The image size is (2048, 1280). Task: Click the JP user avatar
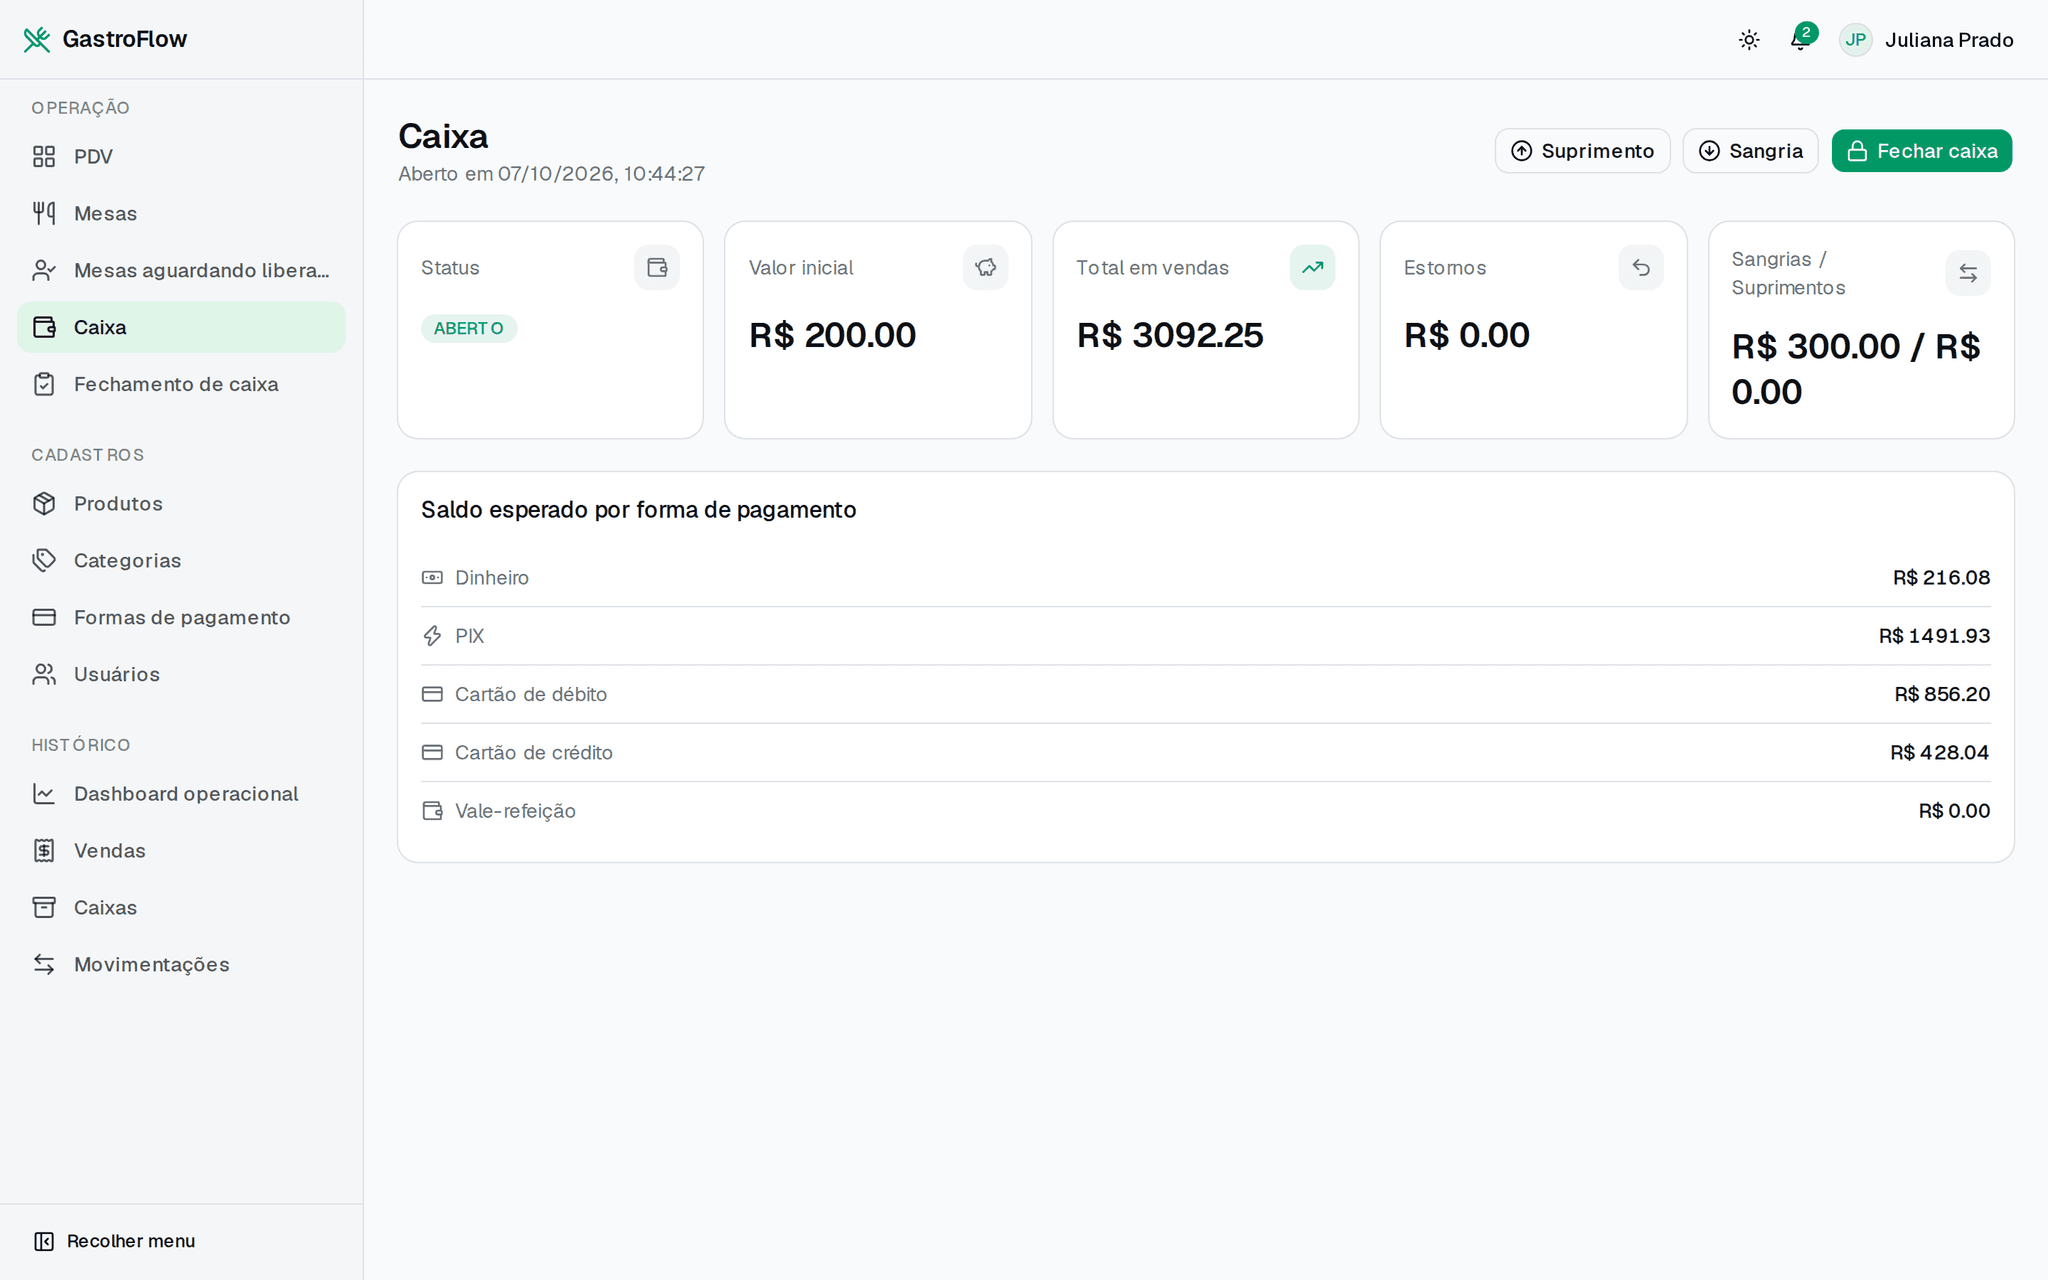[x=1856, y=40]
